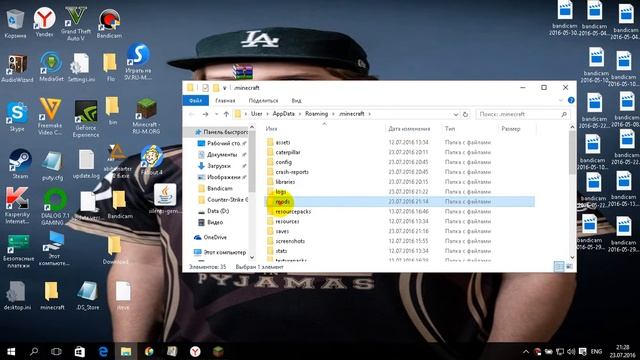Open taskbar search magnifier

34,351
